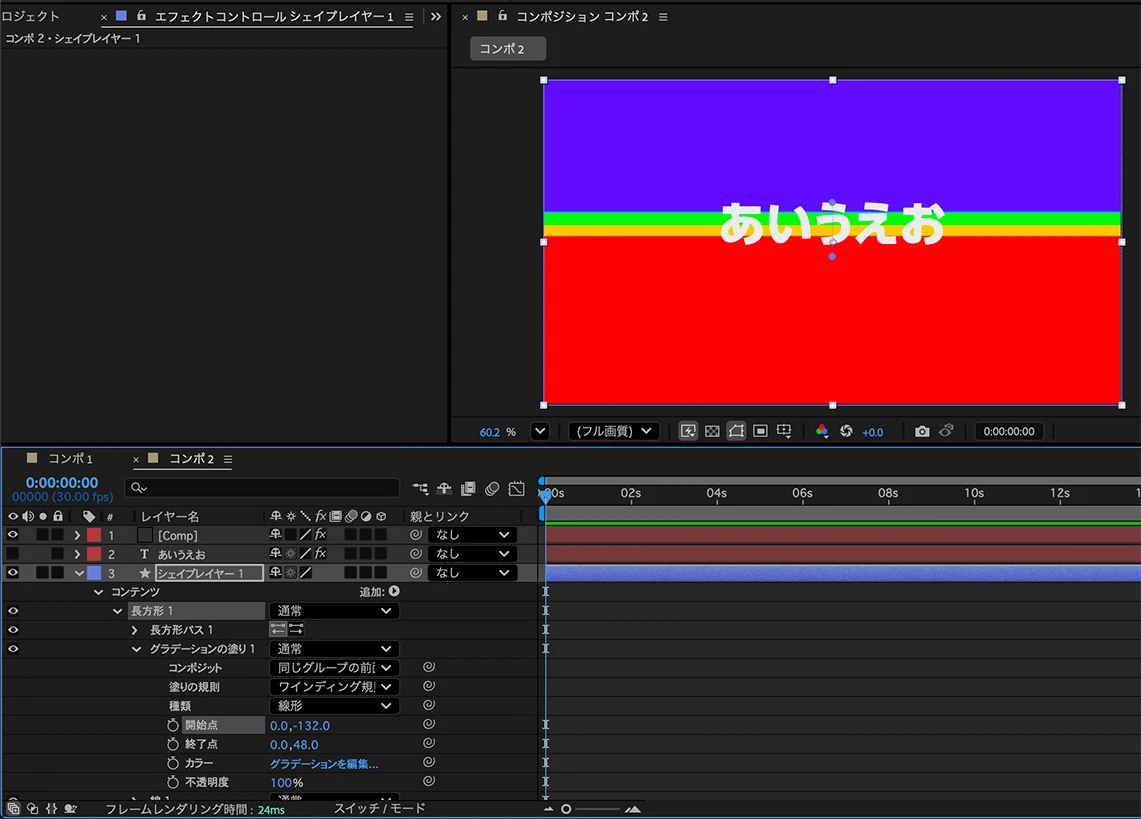Collapse the コンテンツ group
Screen dimensions: 1141x819
(x=98, y=592)
